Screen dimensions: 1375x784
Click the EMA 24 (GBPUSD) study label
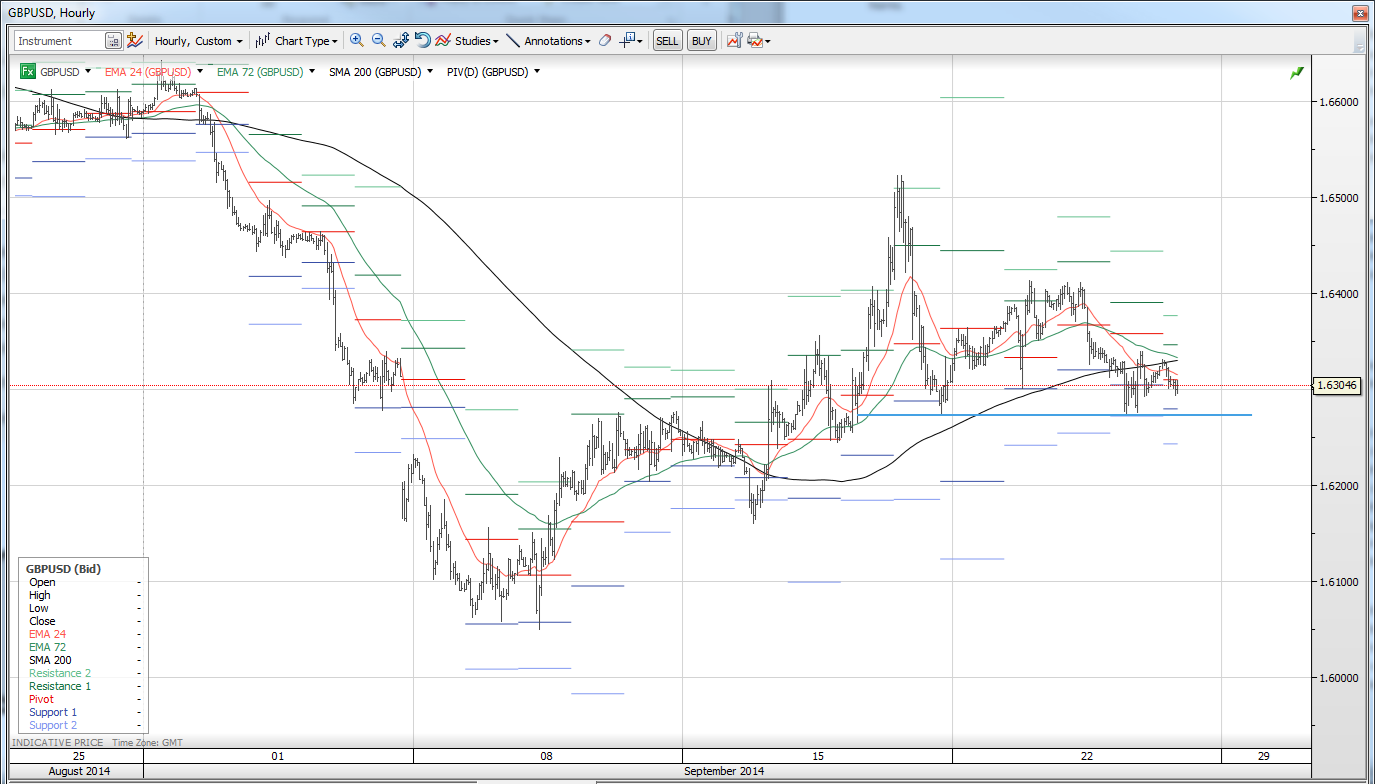pyautogui.click(x=148, y=72)
